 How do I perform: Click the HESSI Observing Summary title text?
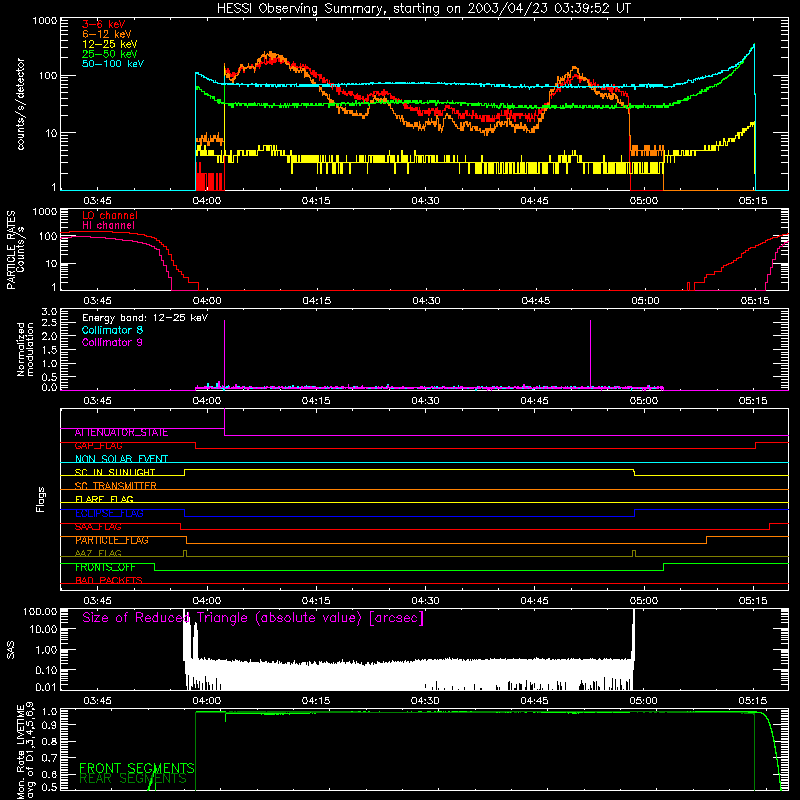tap(423, 9)
